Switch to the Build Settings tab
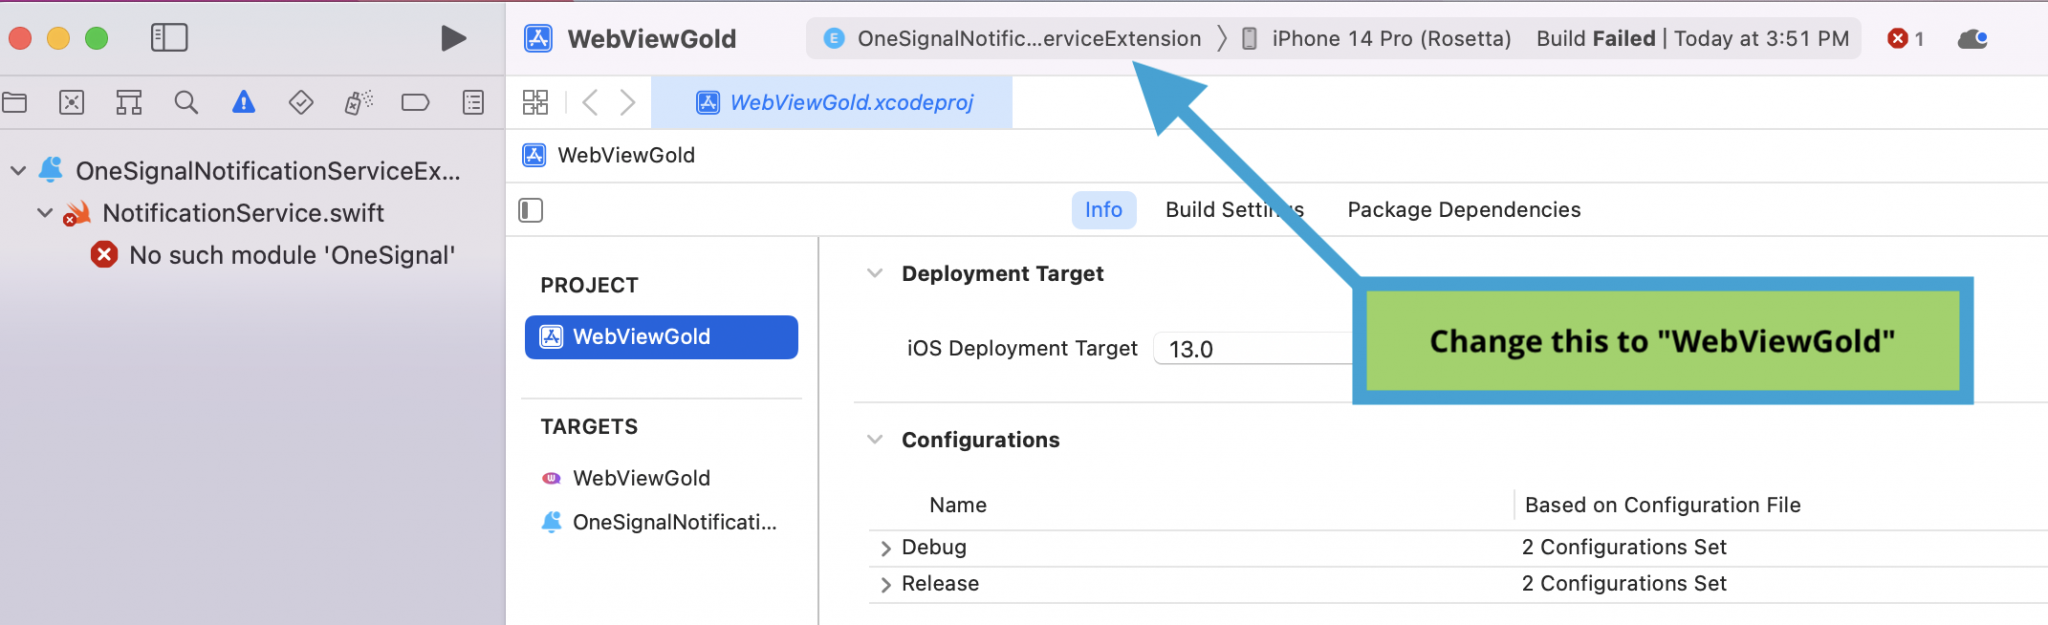2048x625 pixels. click(x=1234, y=210)
